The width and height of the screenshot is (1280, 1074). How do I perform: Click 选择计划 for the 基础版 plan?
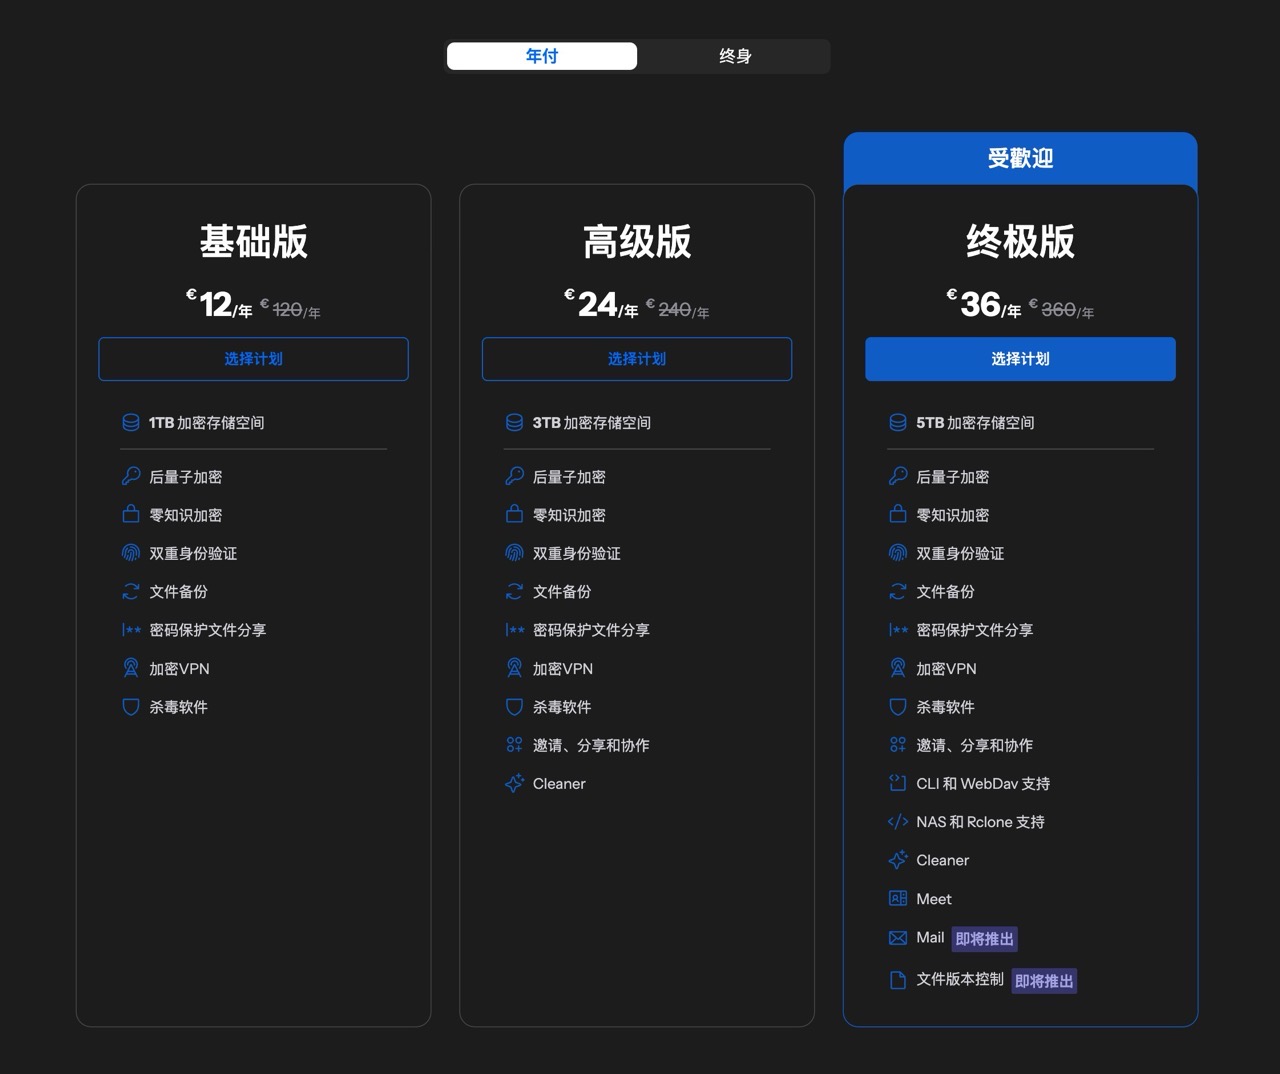[x=253, y=359]
